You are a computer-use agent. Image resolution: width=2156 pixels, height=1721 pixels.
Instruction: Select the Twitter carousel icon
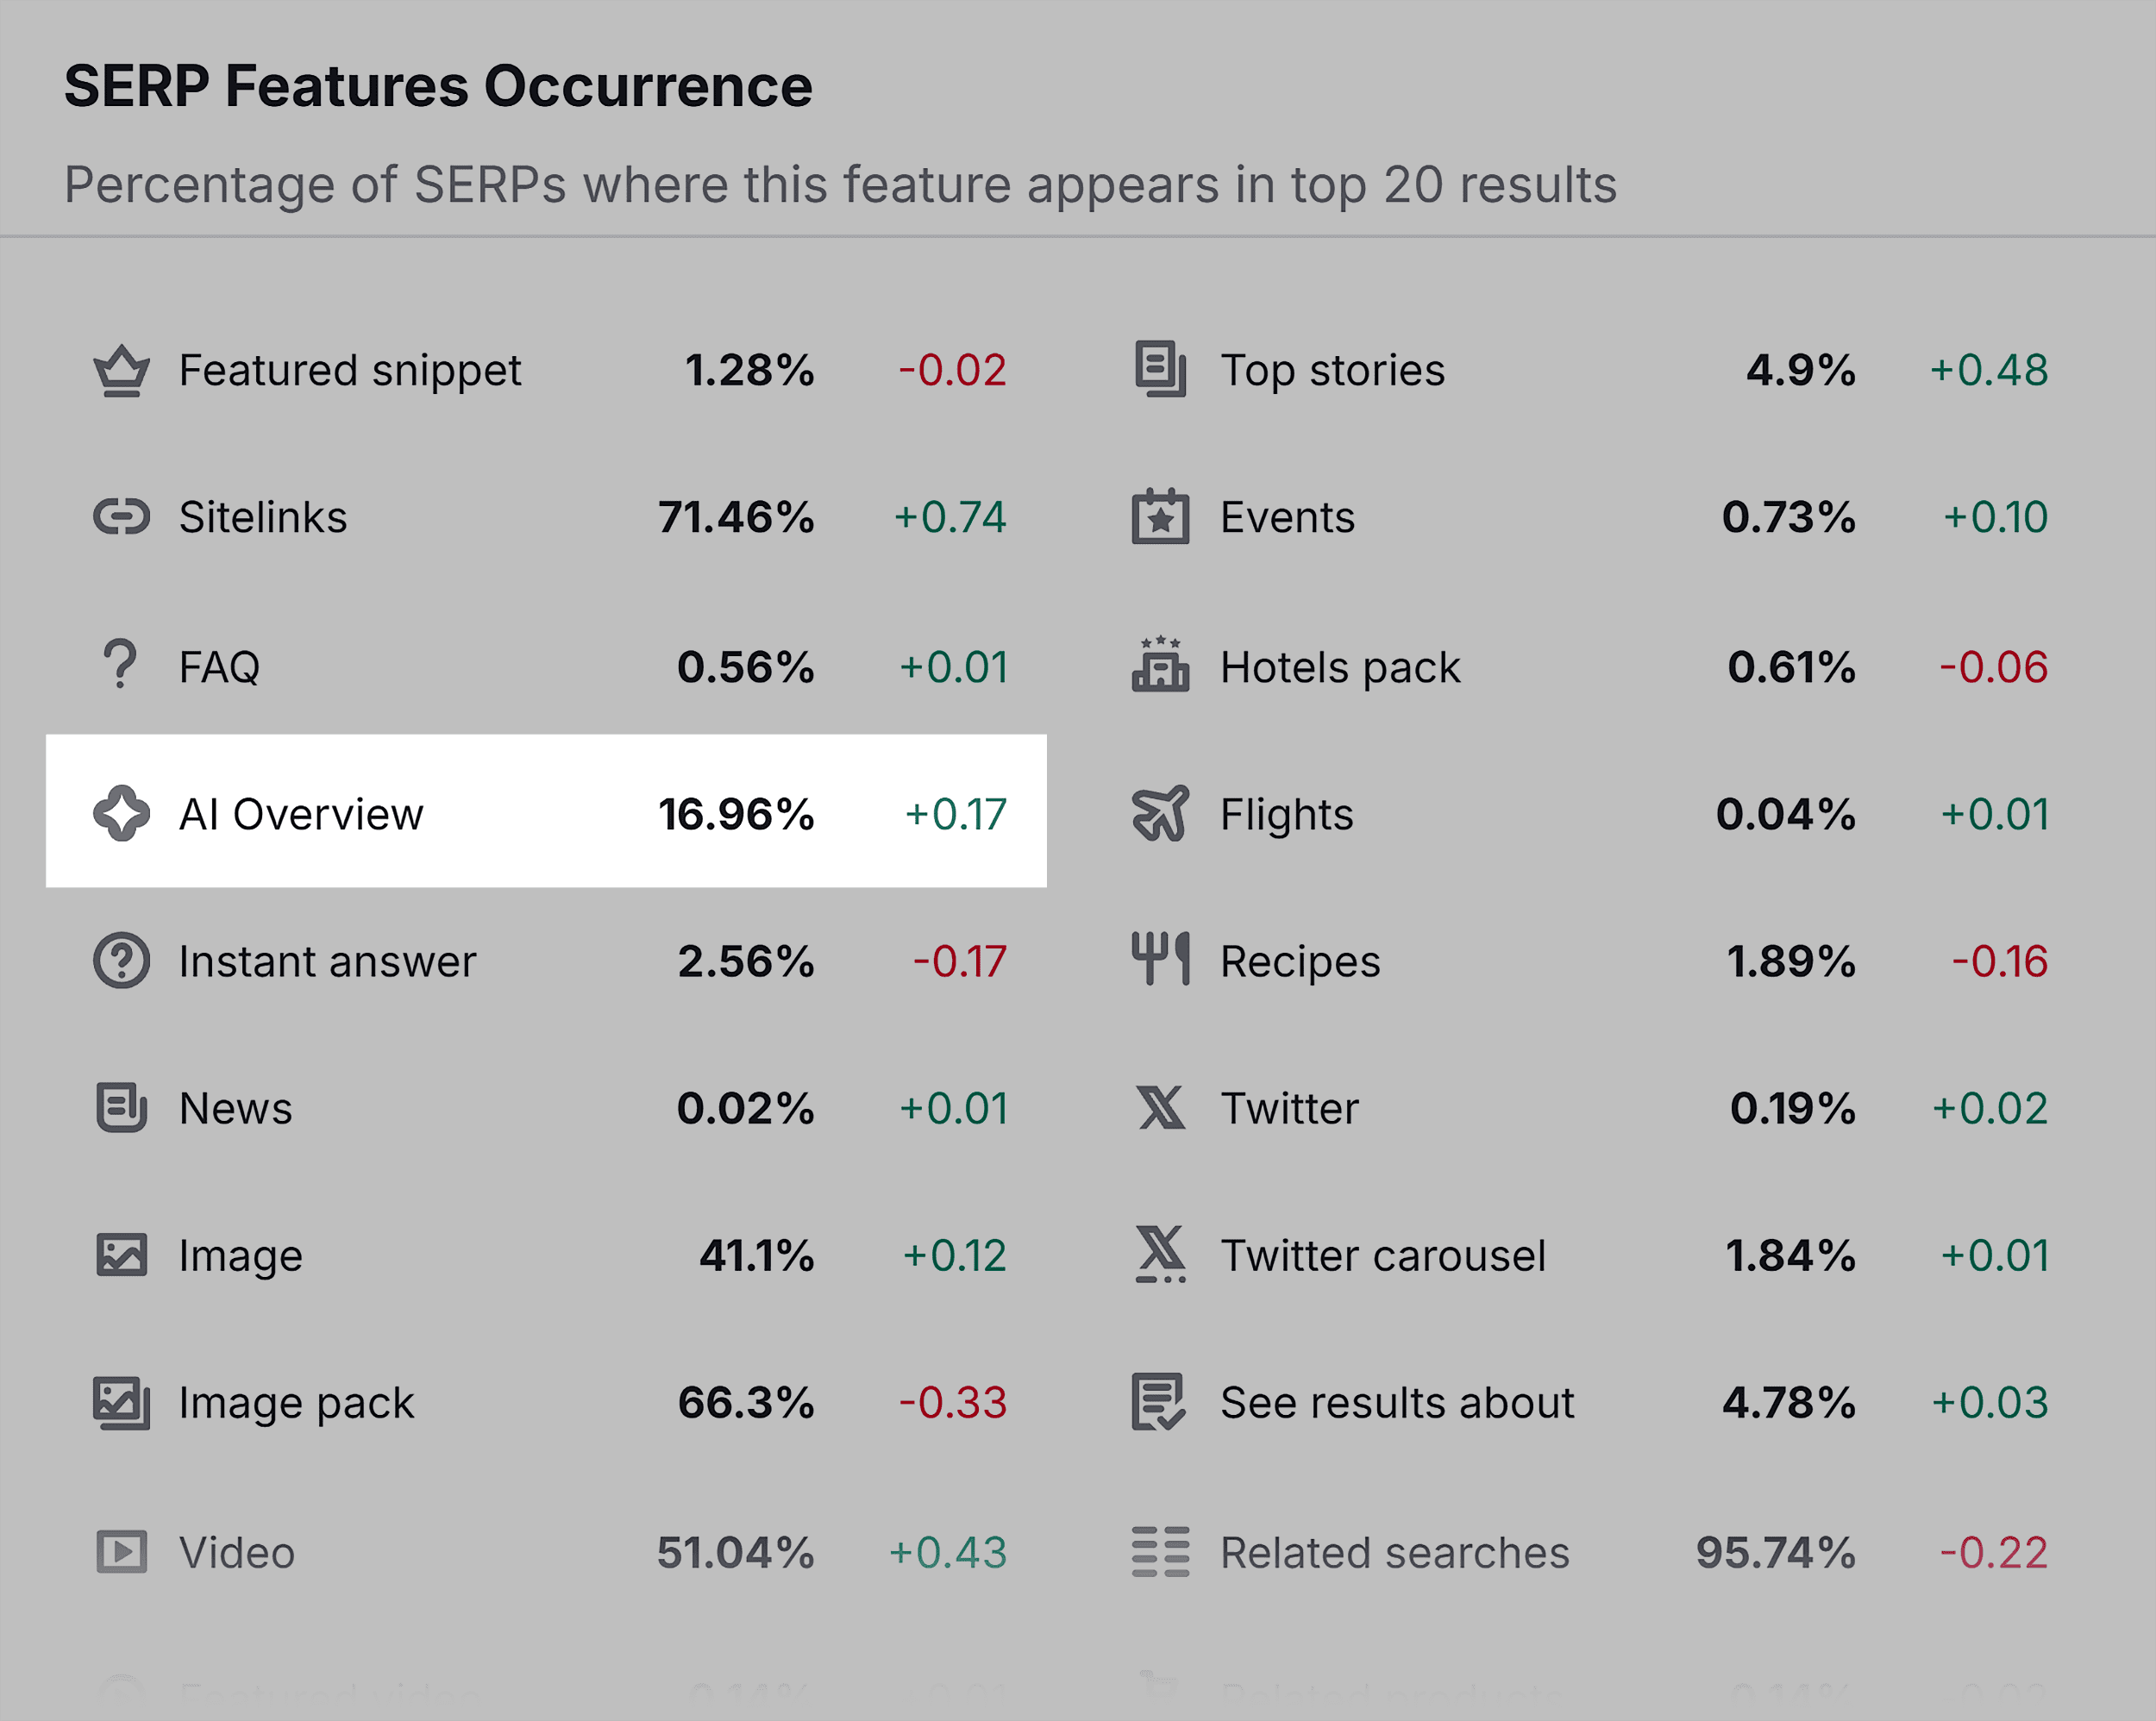1160,1255
